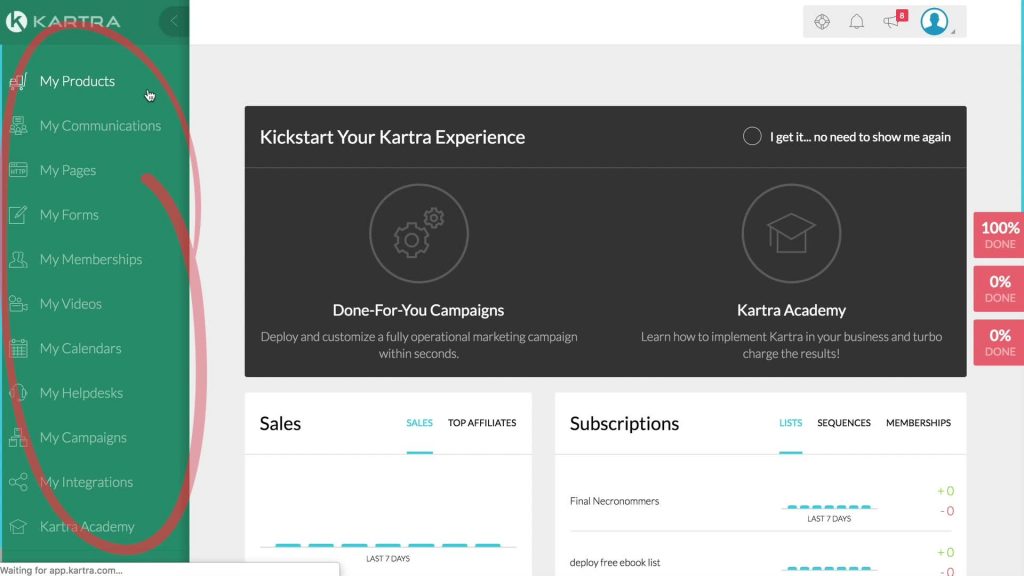
Task: Open My Videos menu item
Action: click(x=71, y=304)
